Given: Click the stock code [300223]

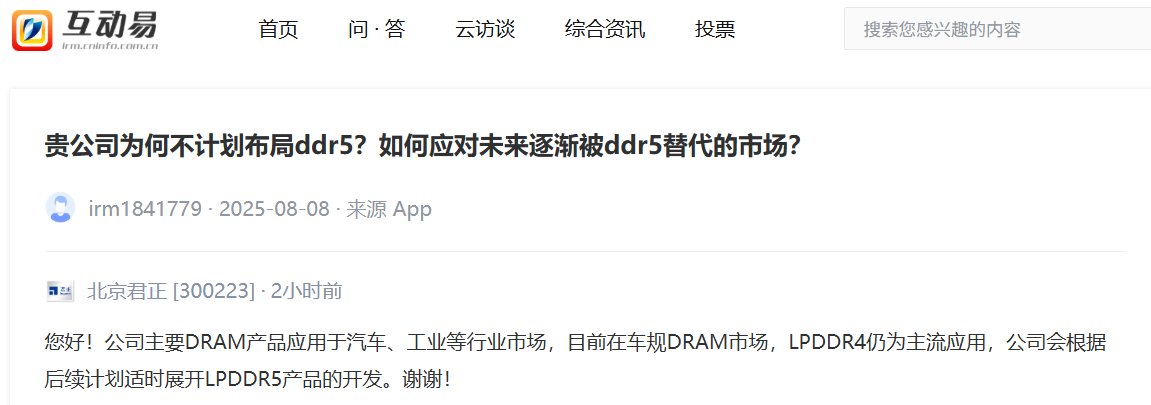Looking at the screenshot, I should 214,291.
